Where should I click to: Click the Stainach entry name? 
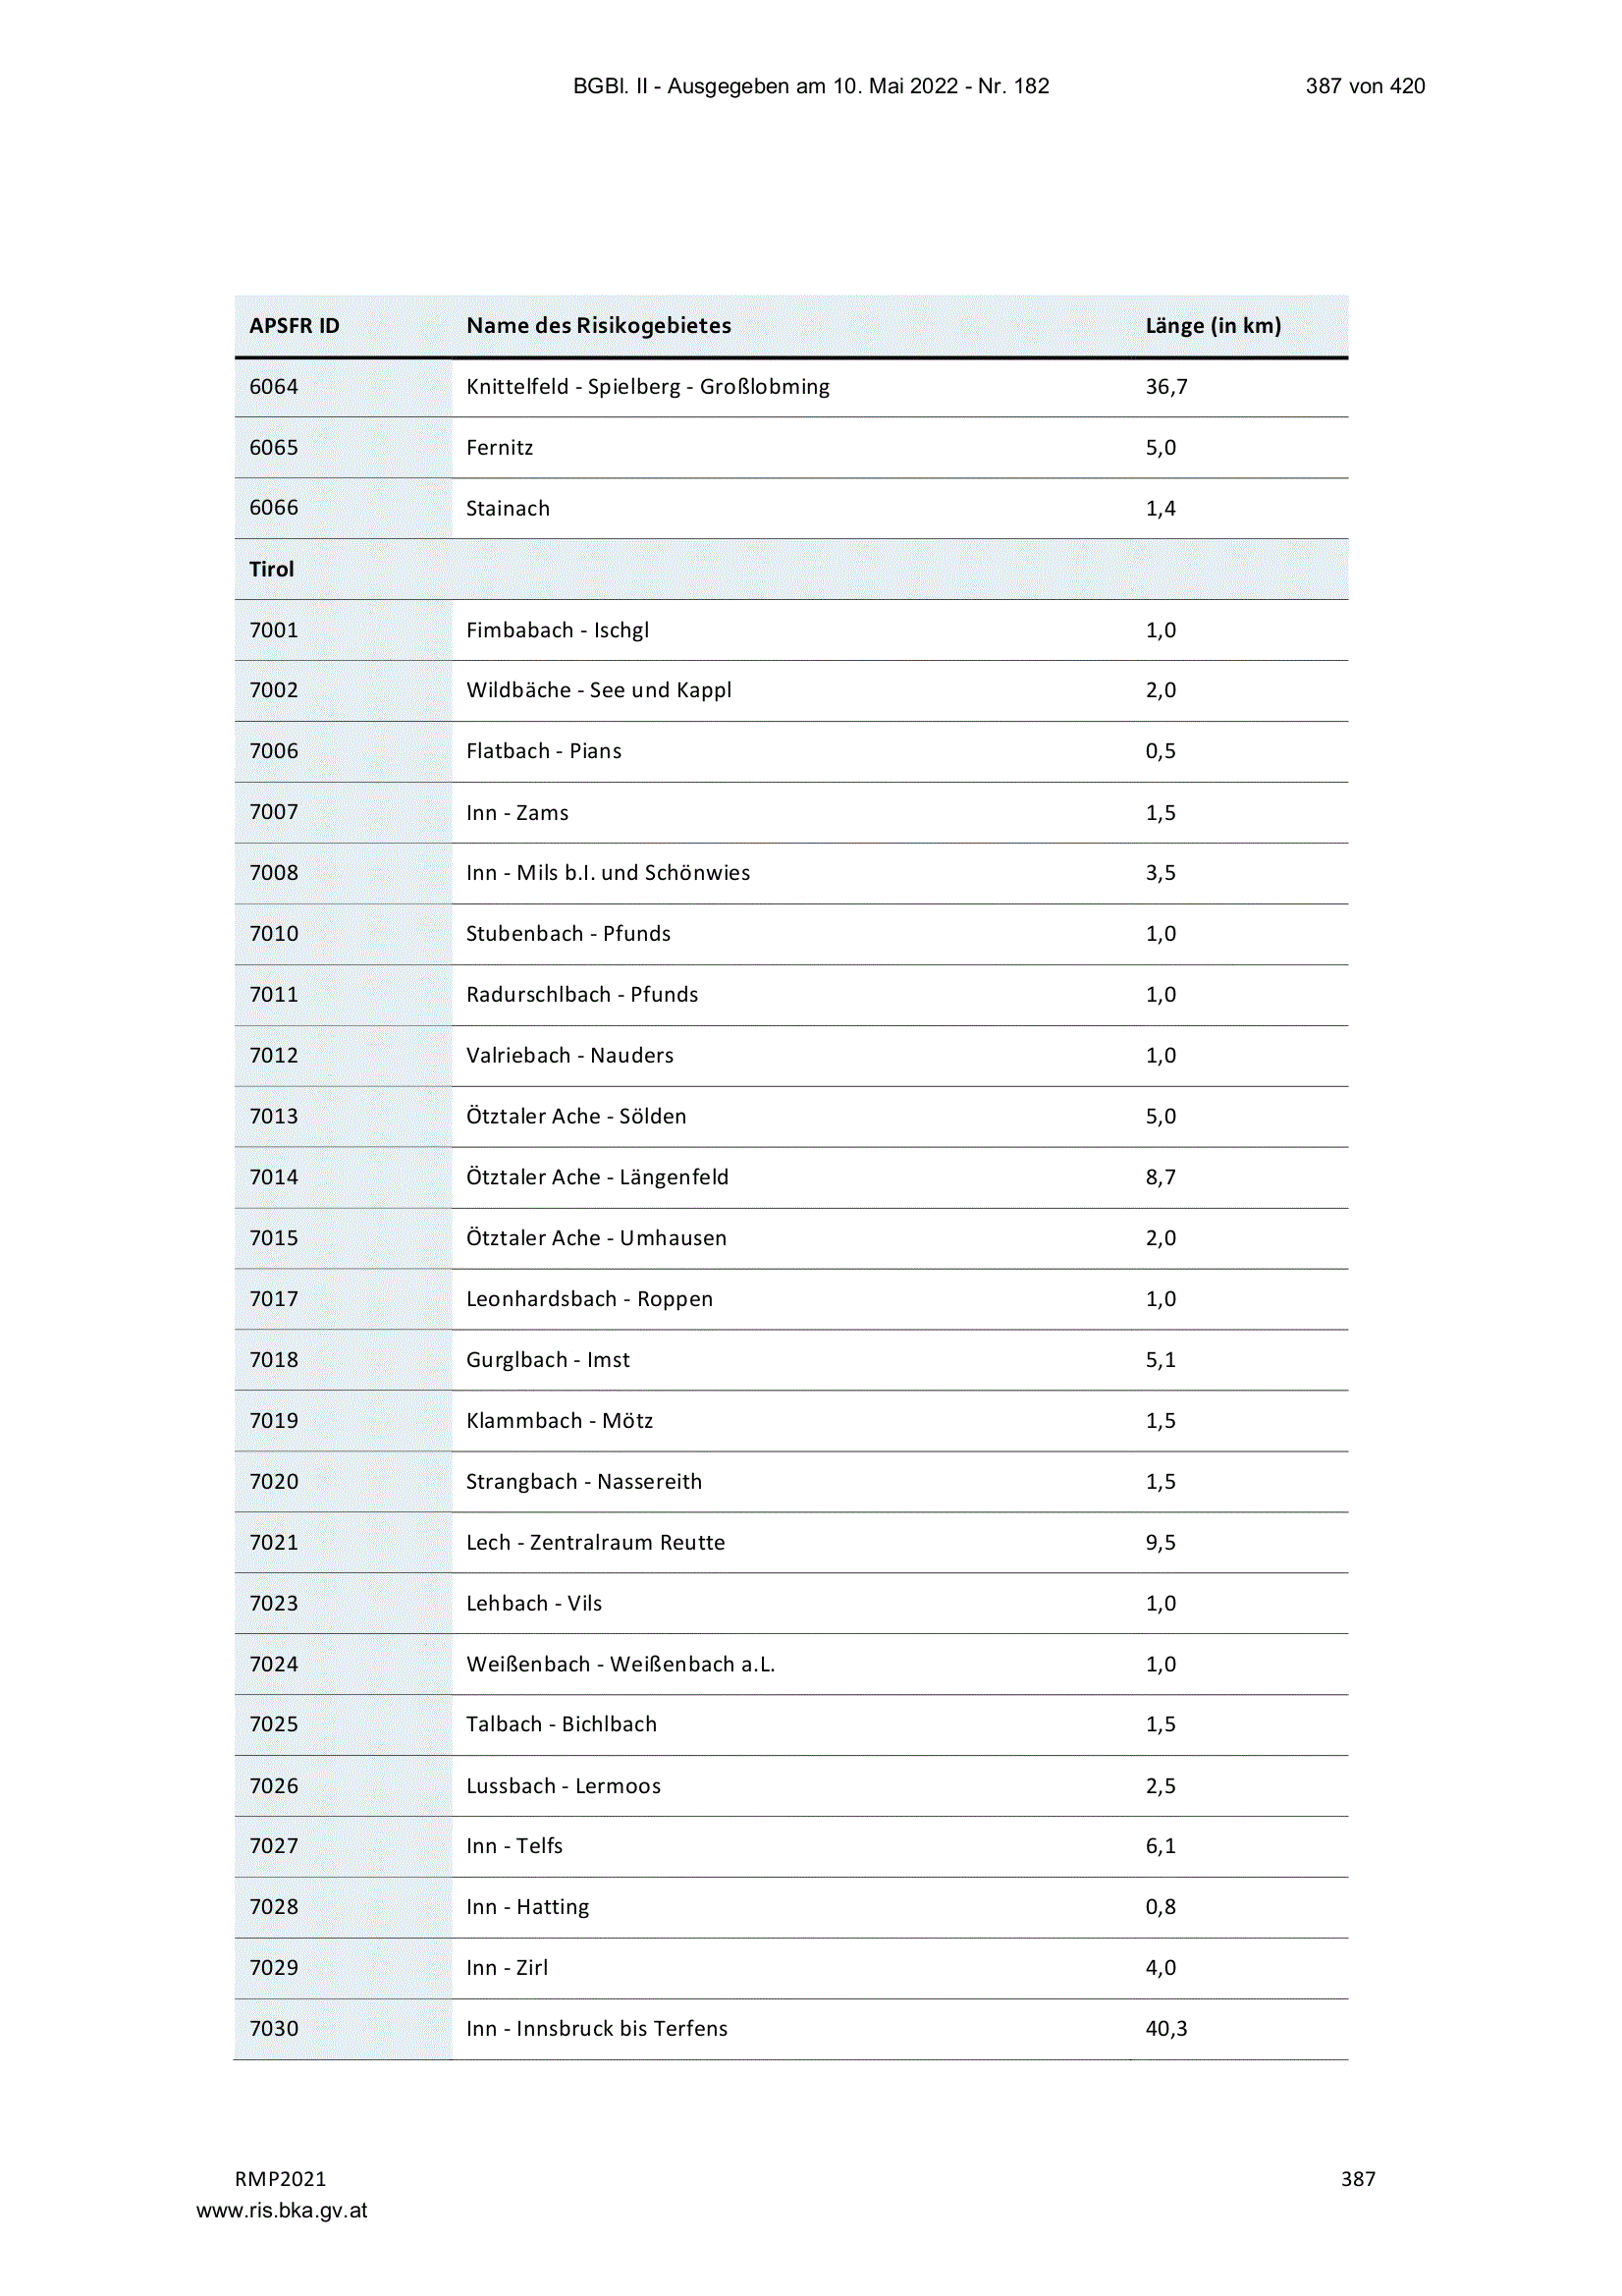(508, 508)
